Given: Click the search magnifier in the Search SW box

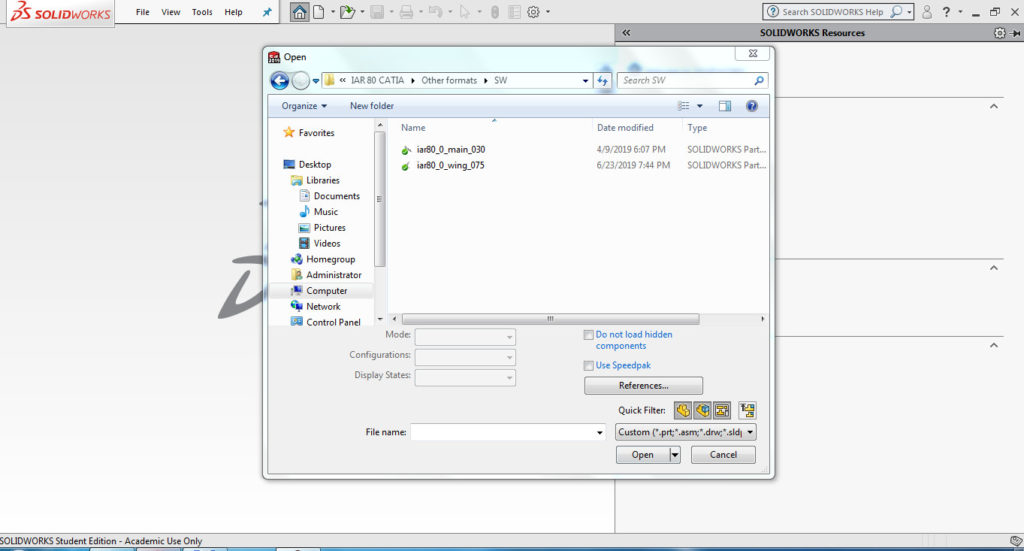Looking at the screenshot, I should click(x=759, y=80).
